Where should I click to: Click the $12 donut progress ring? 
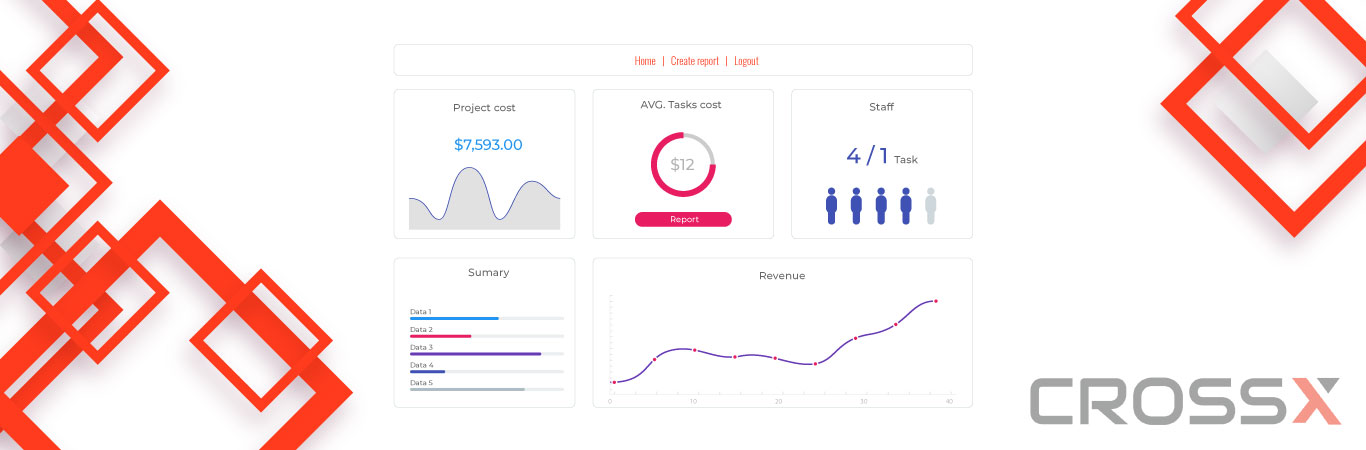(683, 164)
